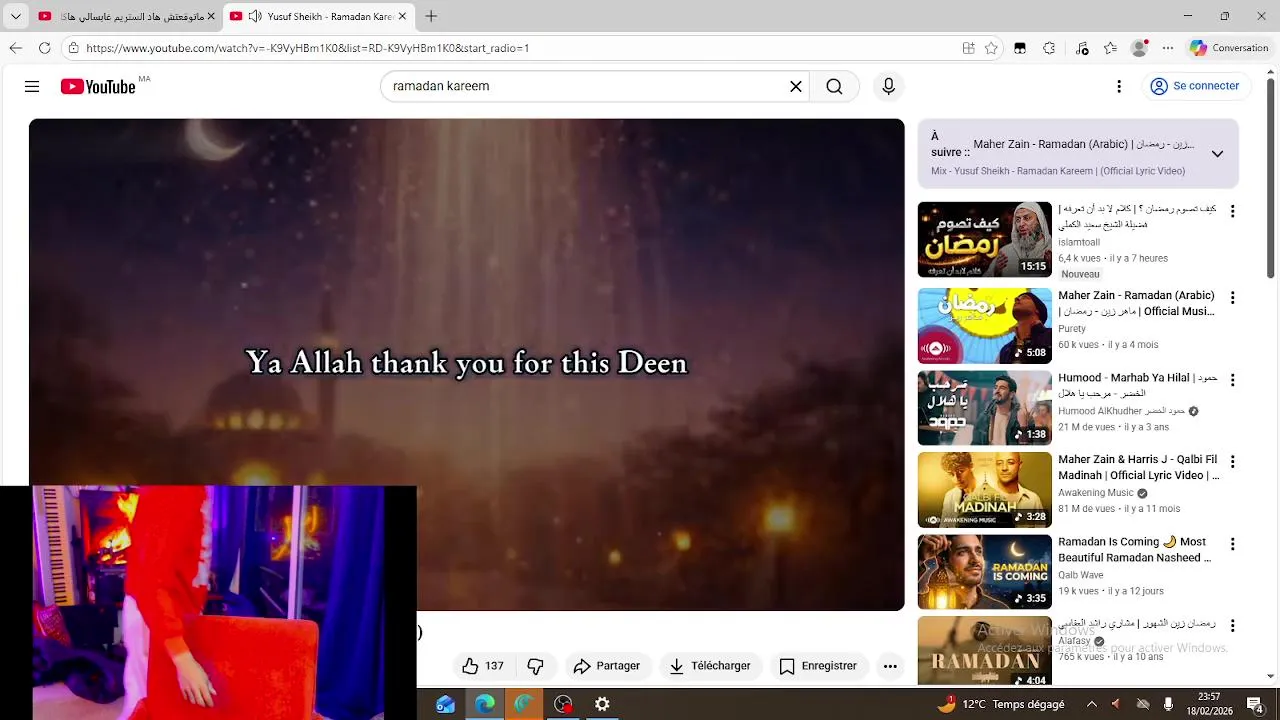This screenshot has height=720, width=1280.
Task: Add this page to favorites star
Action: tap(991, 48)
